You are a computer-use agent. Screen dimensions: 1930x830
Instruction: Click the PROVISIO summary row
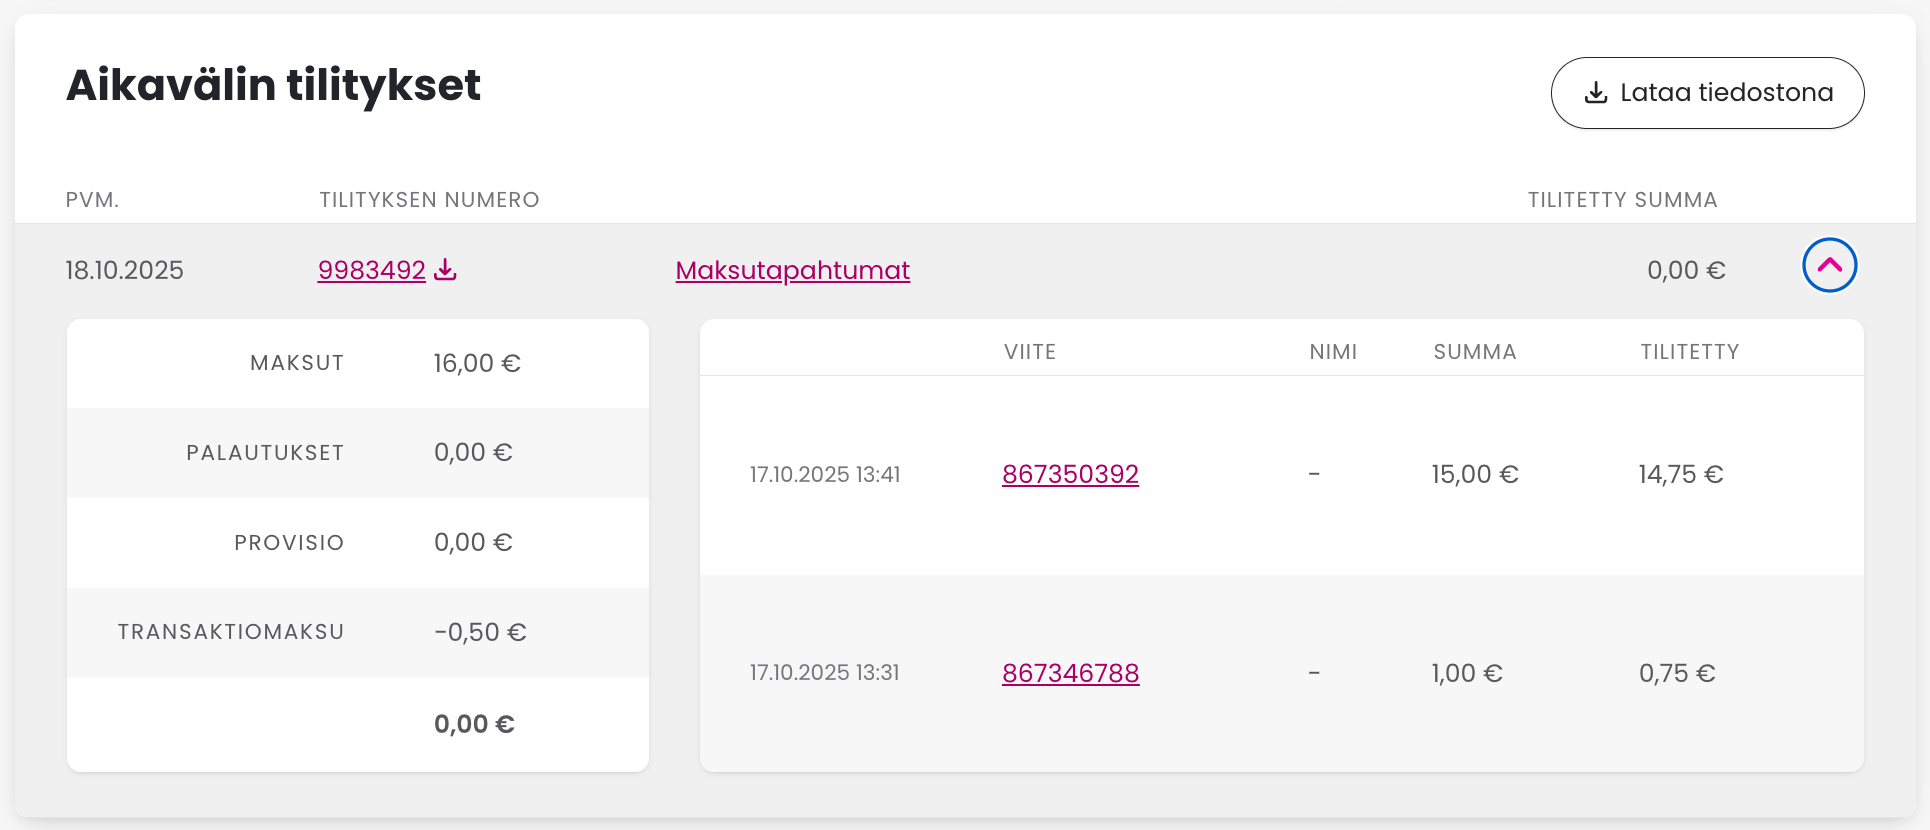pyautogui.click(x=357, y=543)
